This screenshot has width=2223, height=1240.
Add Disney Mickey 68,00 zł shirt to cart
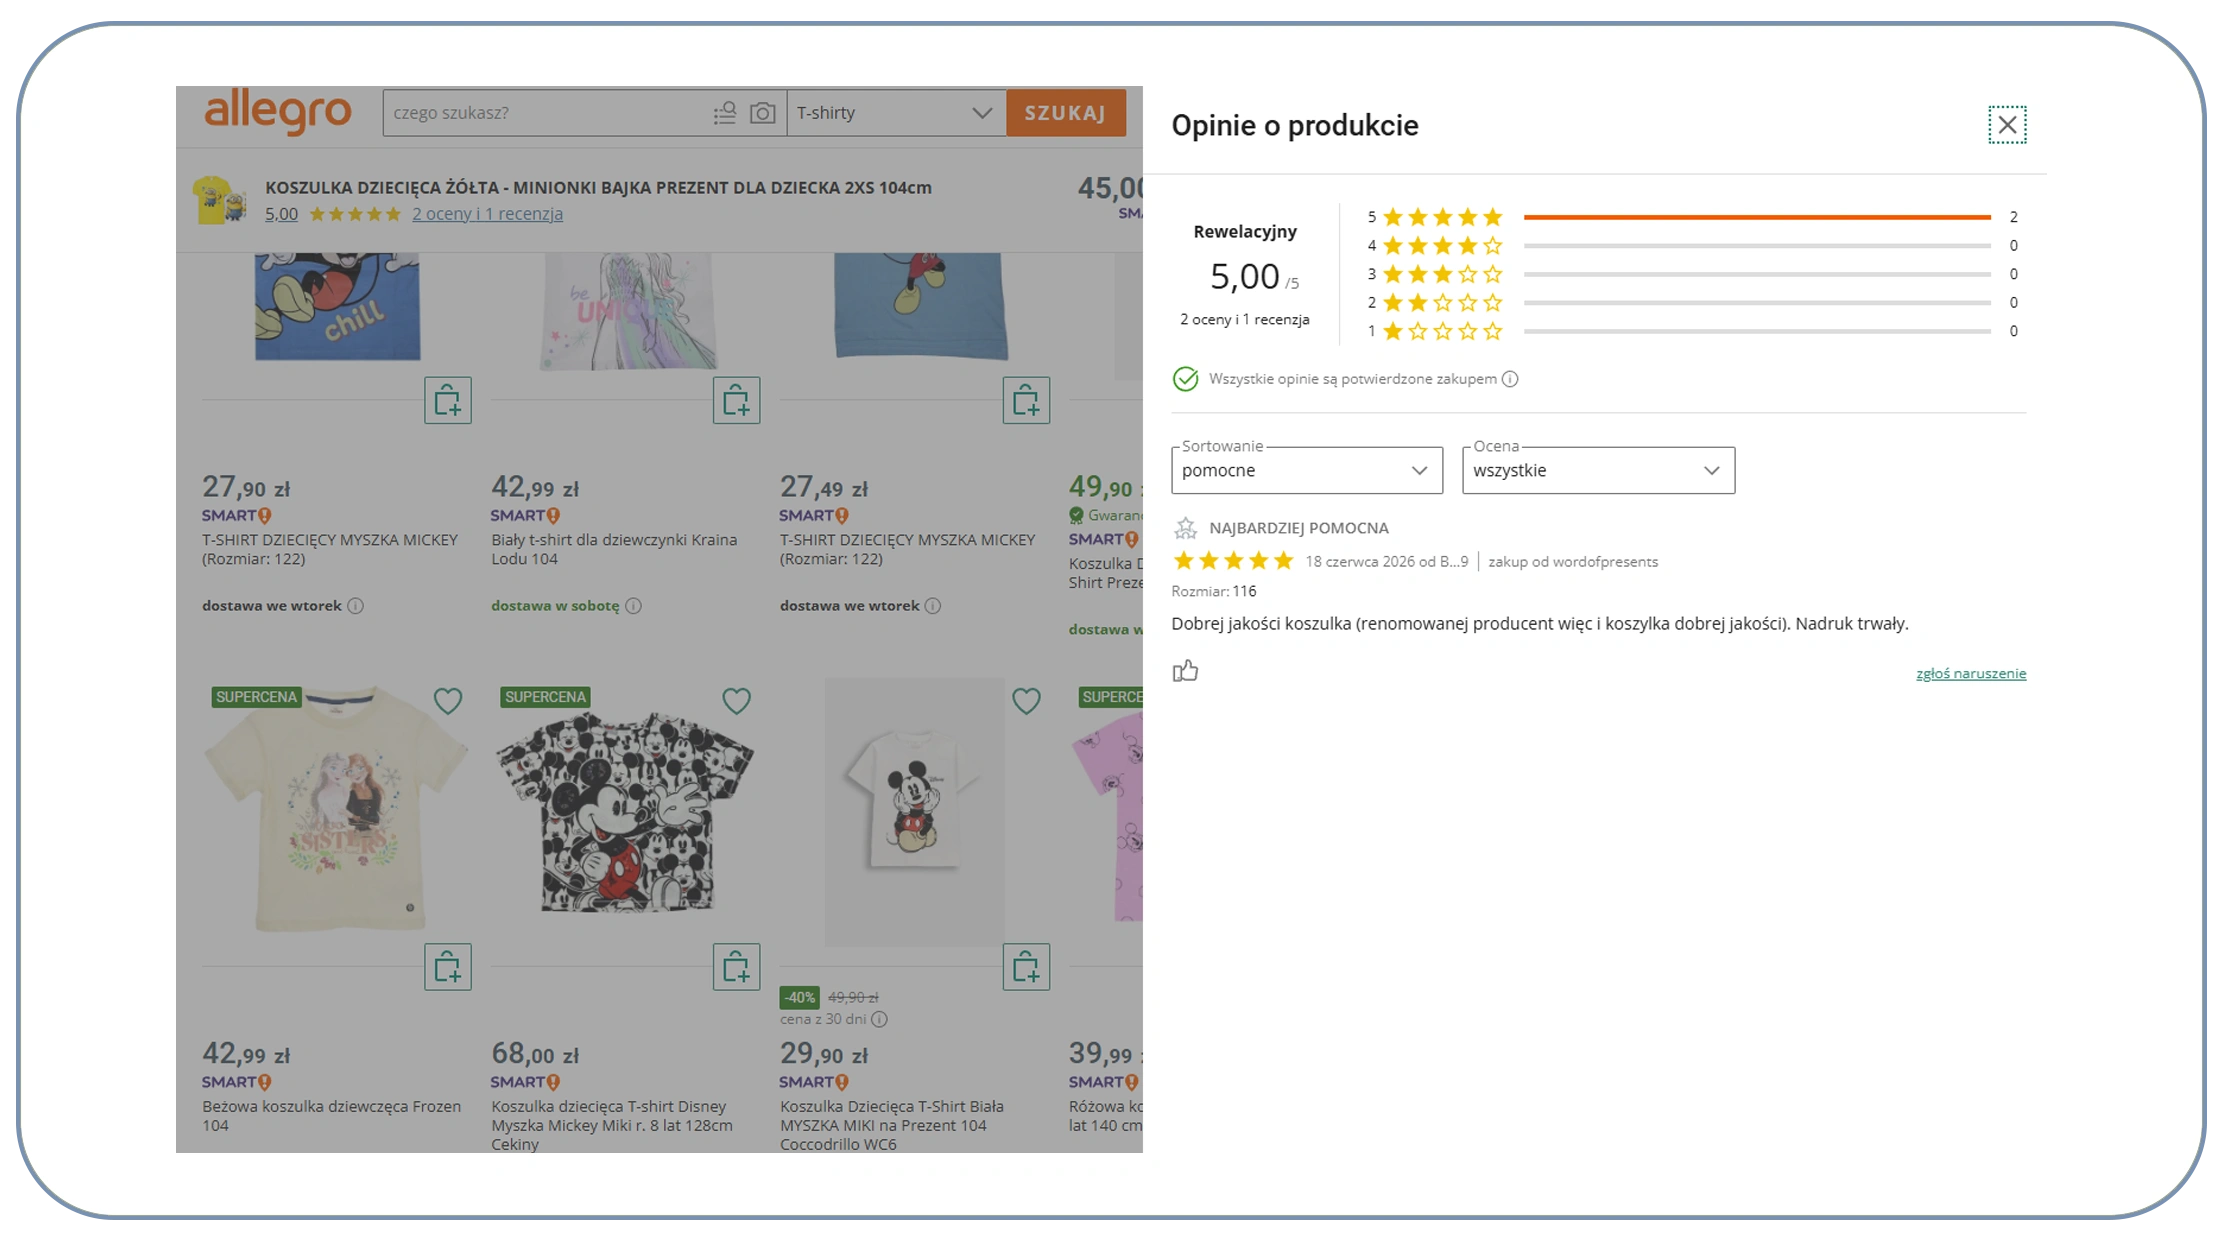click(x=736, y=967)
